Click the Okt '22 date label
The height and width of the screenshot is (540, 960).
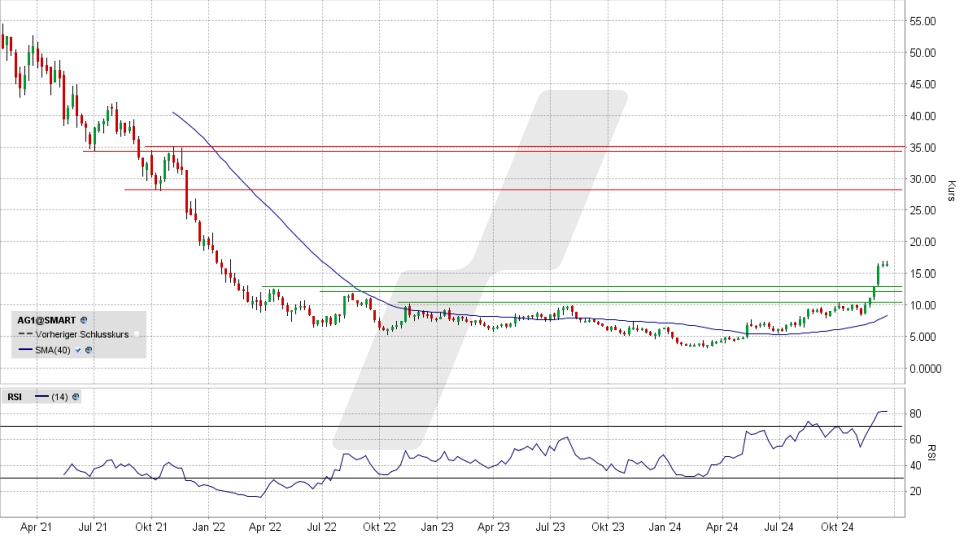click(x=380, y=527)
